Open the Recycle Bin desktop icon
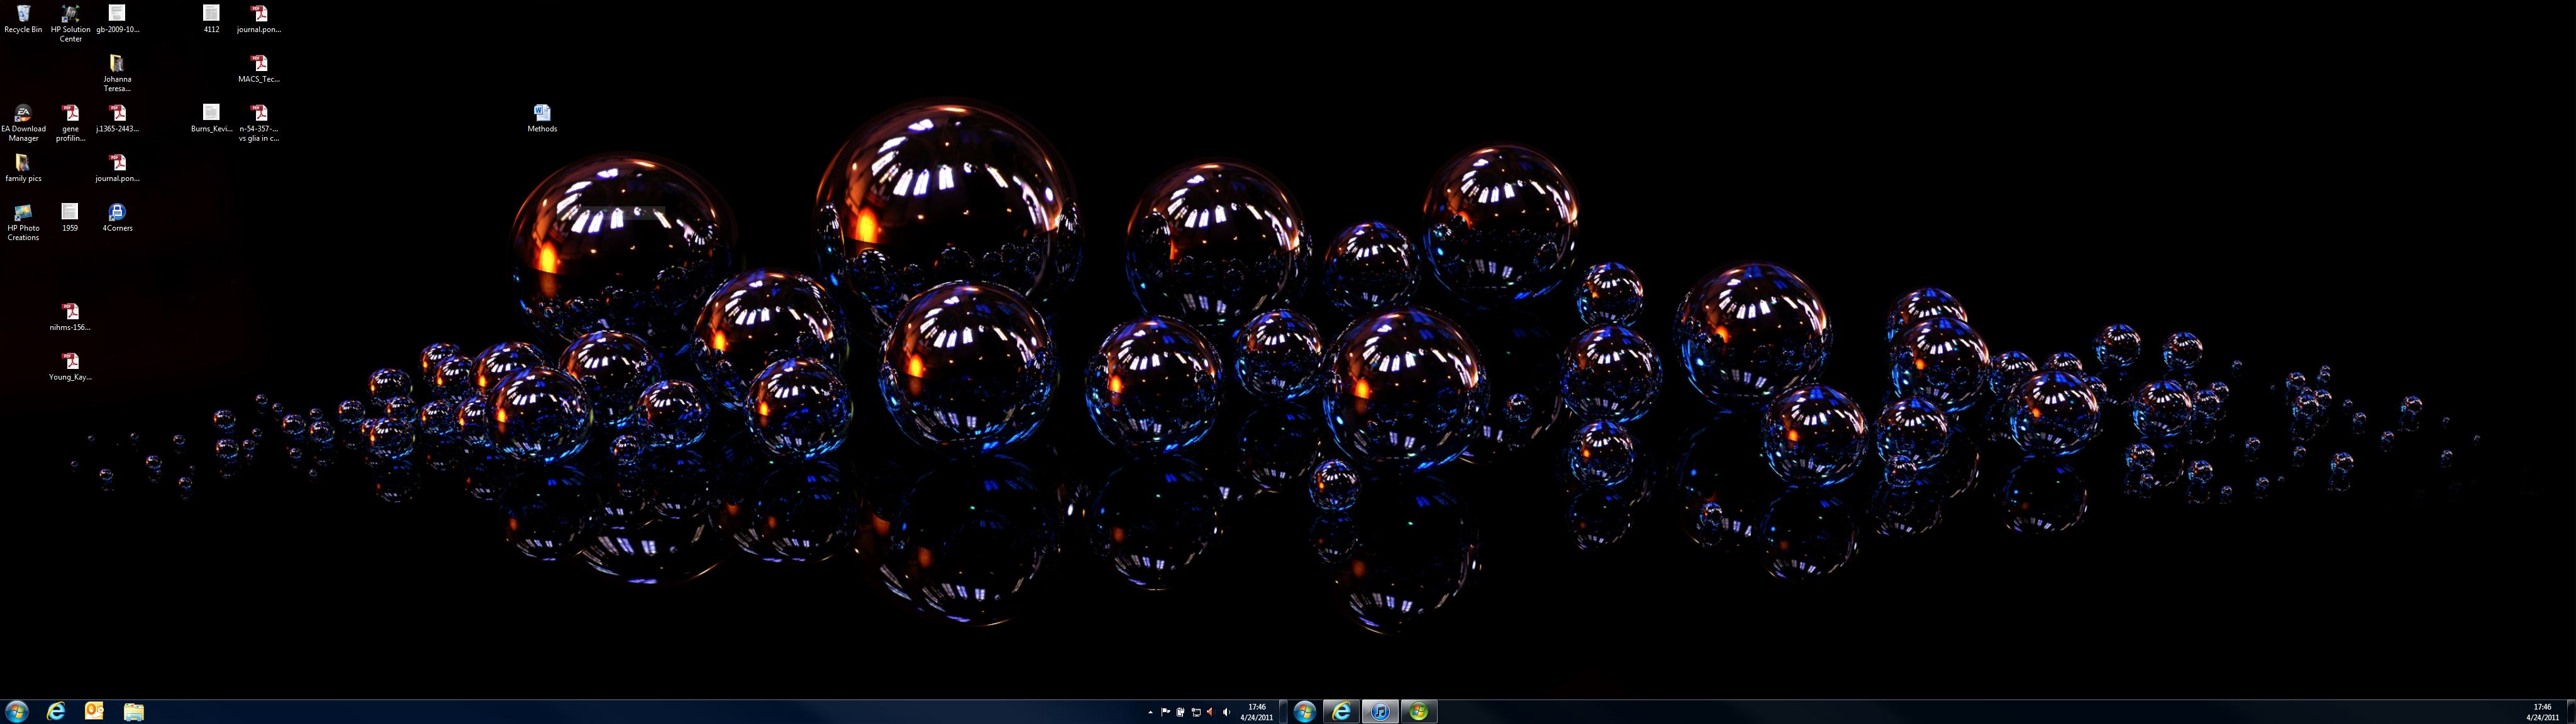 [x=23, y=16]
